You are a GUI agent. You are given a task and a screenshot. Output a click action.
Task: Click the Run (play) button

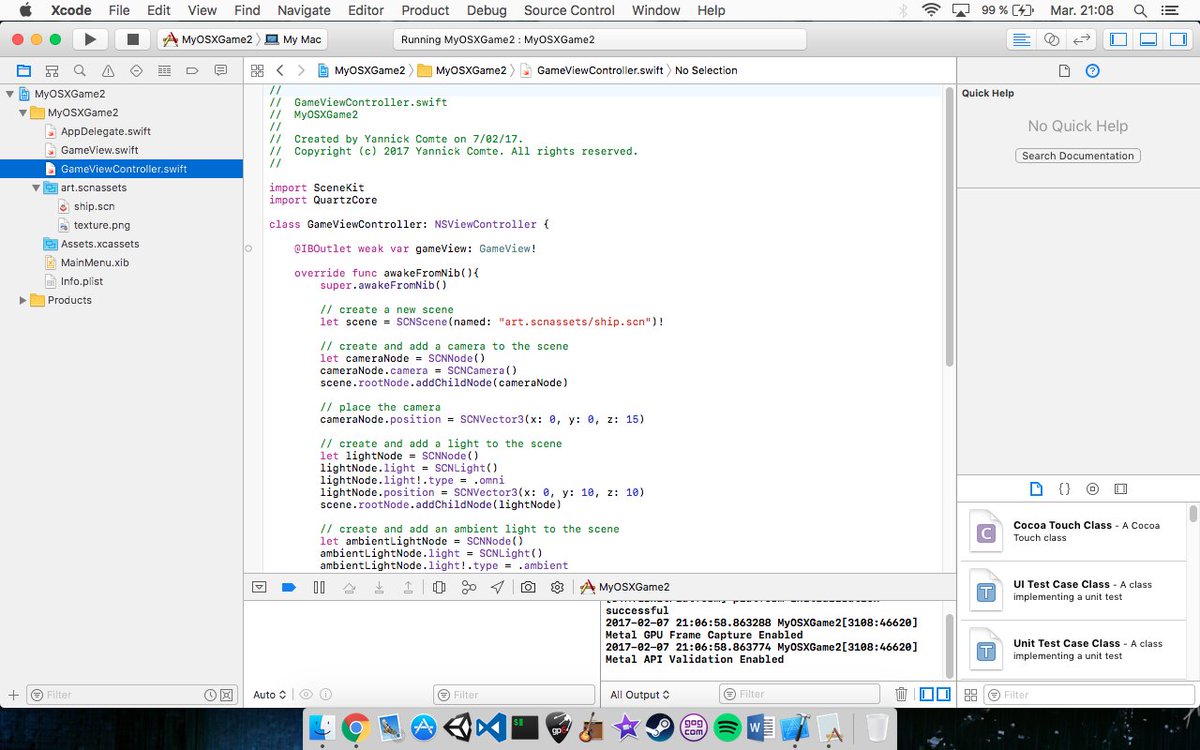90,39
